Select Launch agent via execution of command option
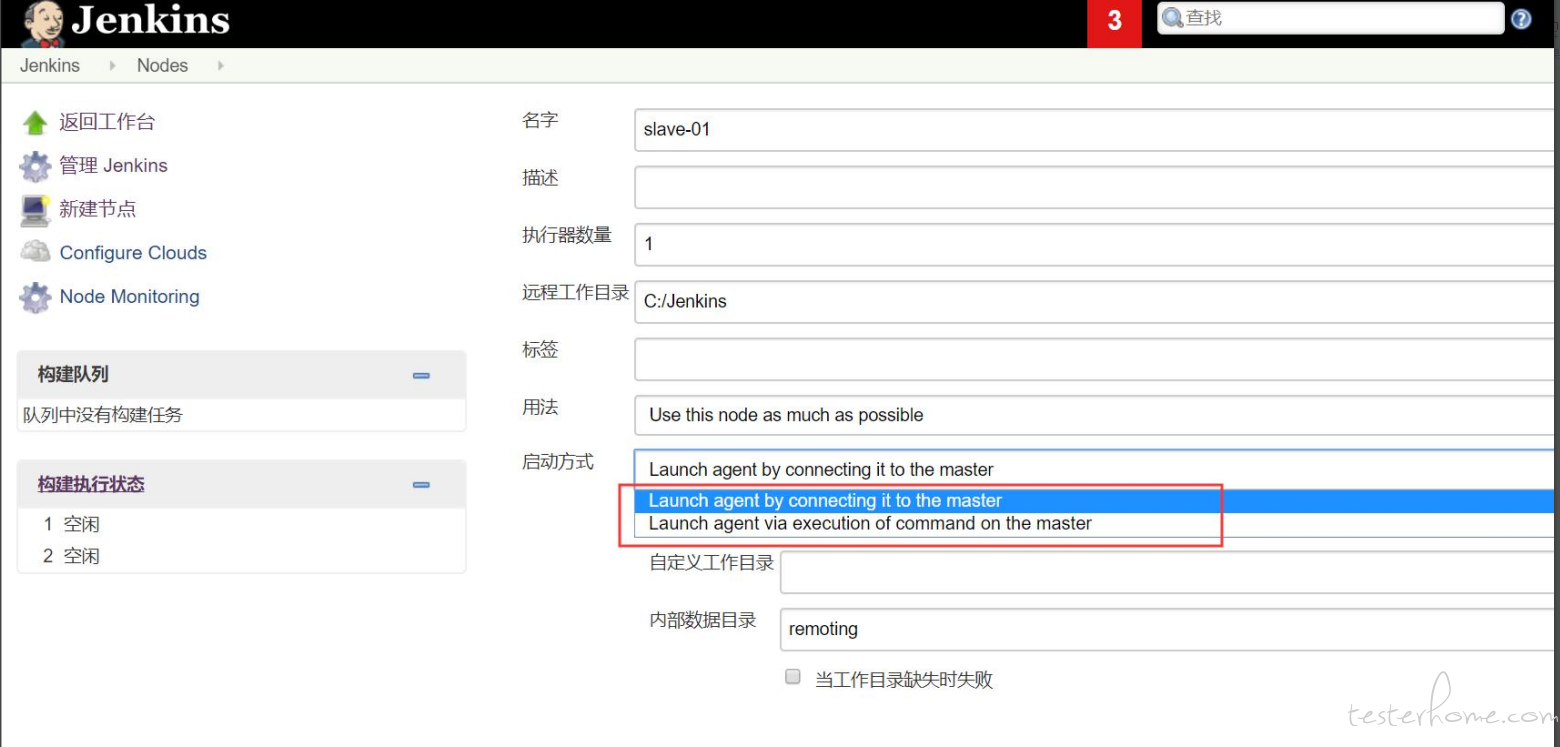The height and width of the screenshot is (747, 1560). click(1094, 524)
